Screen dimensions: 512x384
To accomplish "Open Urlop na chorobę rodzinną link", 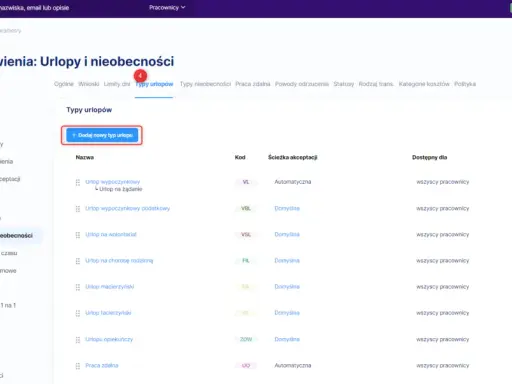I will [x=119, y=260].
